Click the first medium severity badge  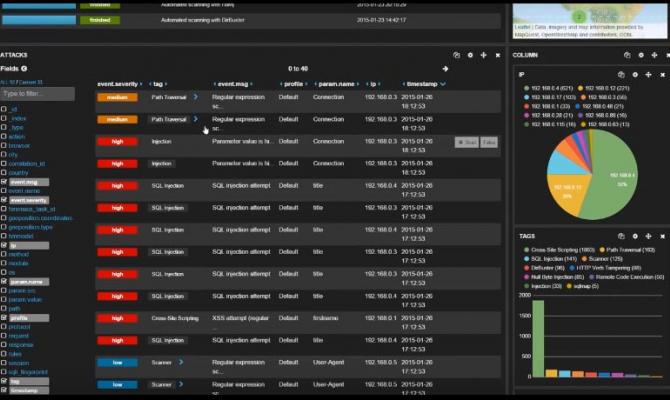click(118, 97)
